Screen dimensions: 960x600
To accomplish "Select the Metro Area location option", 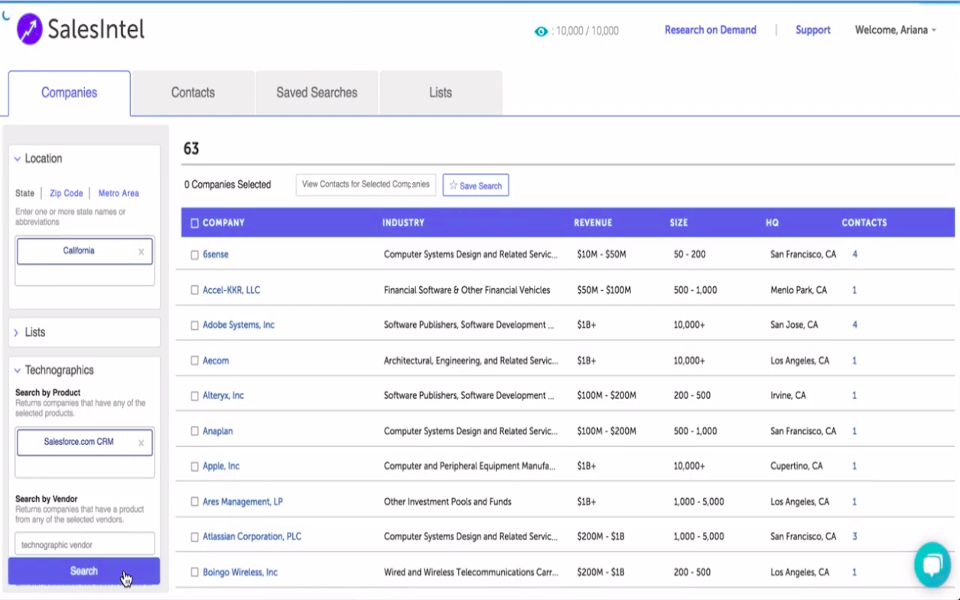I will [119, 193].
